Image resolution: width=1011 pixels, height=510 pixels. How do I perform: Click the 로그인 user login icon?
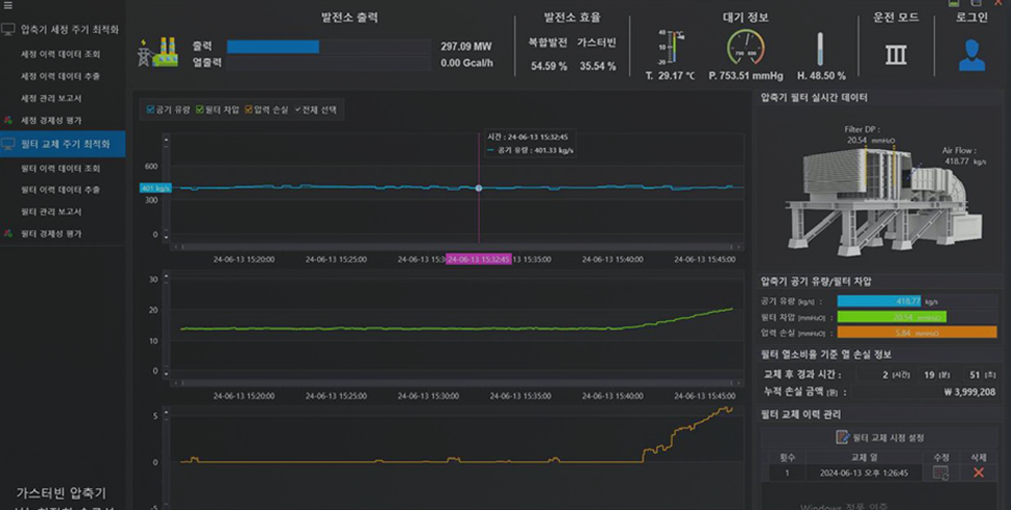(x=971, y=54)
